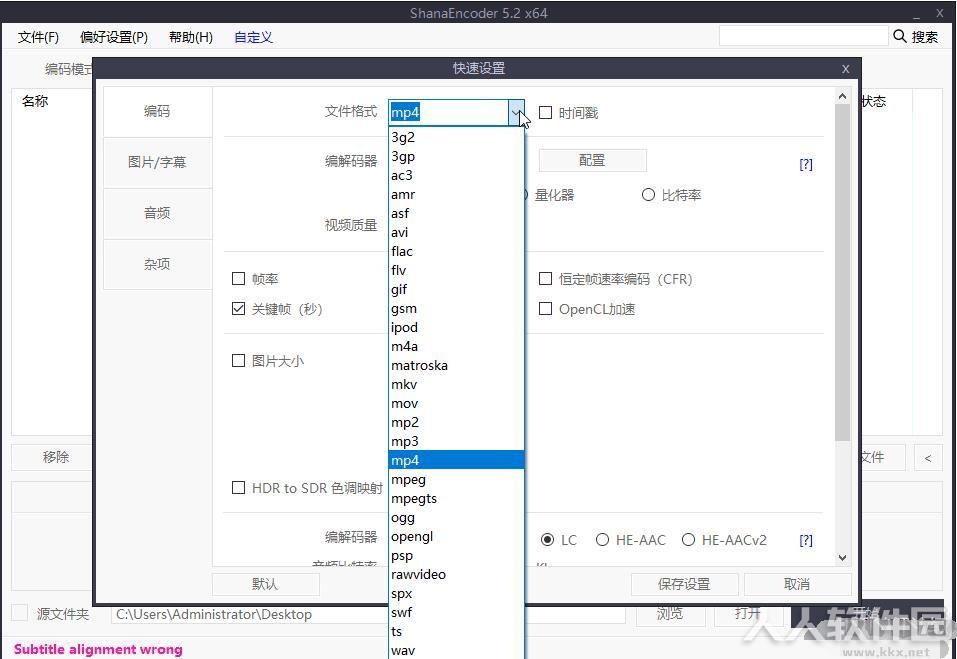Toggle the frame rate (帧率) checkbox
This screenshot has height=659, width=957.
(x=239, y=279)
